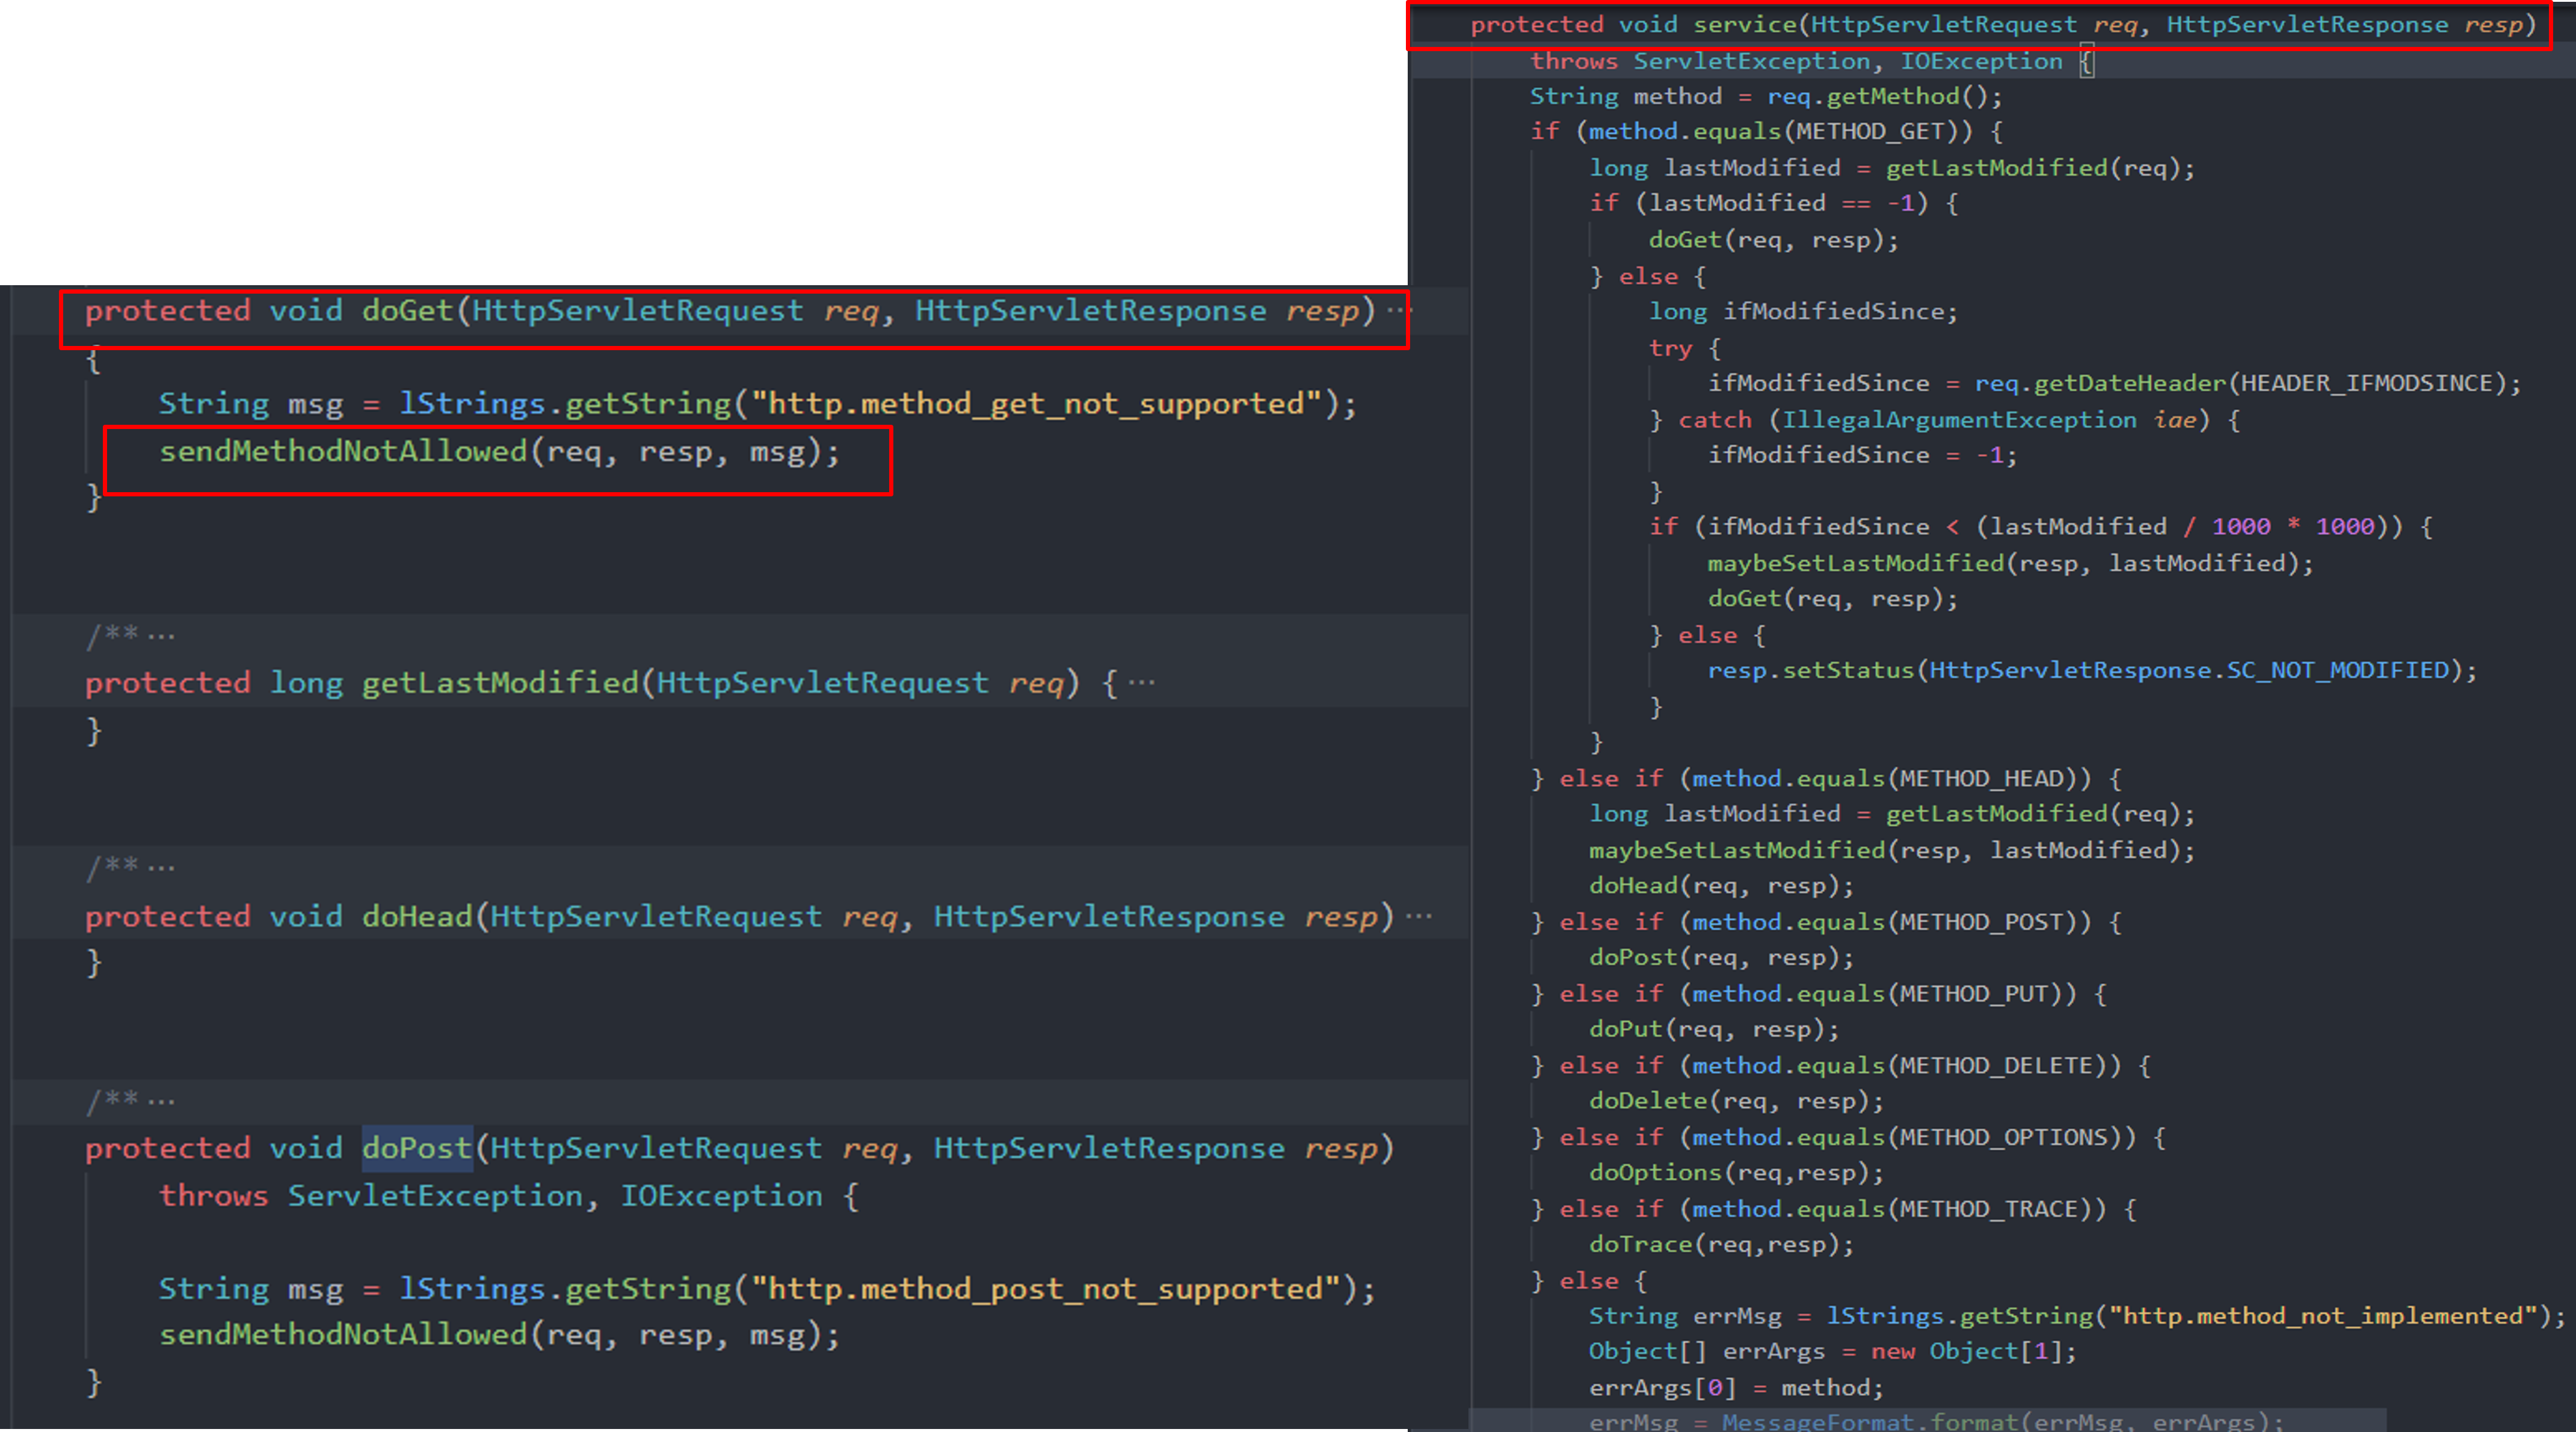Image resolution: width=2576 pixels, height=1432 pixels.
Task: Click the HEADER_IFMODSINCE constant
Action: point(2366,383)
